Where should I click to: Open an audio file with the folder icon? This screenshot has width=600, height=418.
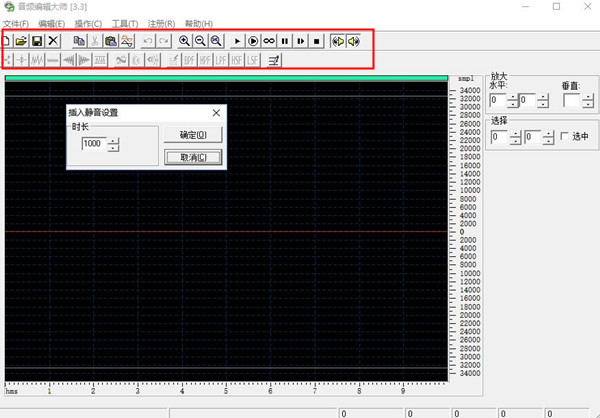click(x=21, y=41)
